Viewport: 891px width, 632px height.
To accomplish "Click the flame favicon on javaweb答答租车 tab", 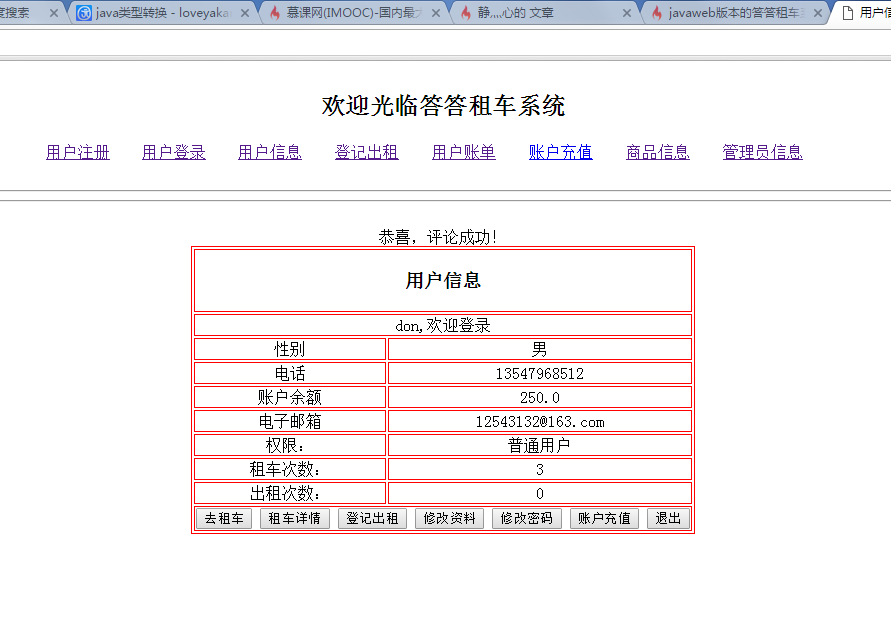I will coord(657,13).
